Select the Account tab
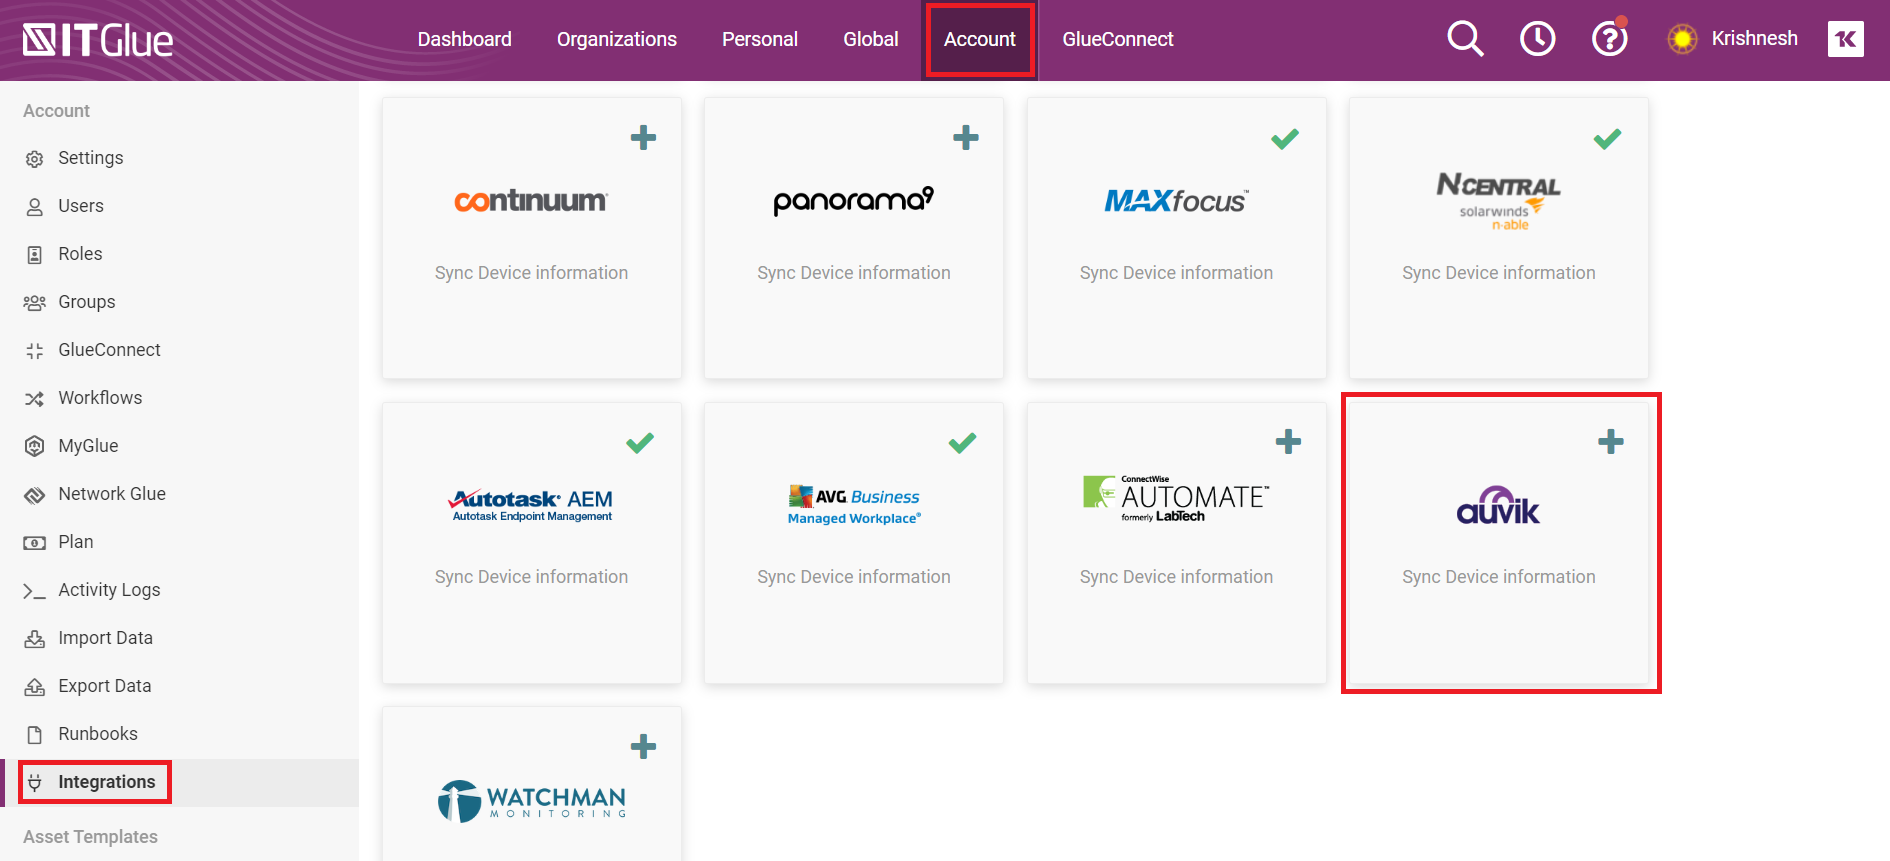The height and width of the screenshot is (861, 1890). [980, 39]
